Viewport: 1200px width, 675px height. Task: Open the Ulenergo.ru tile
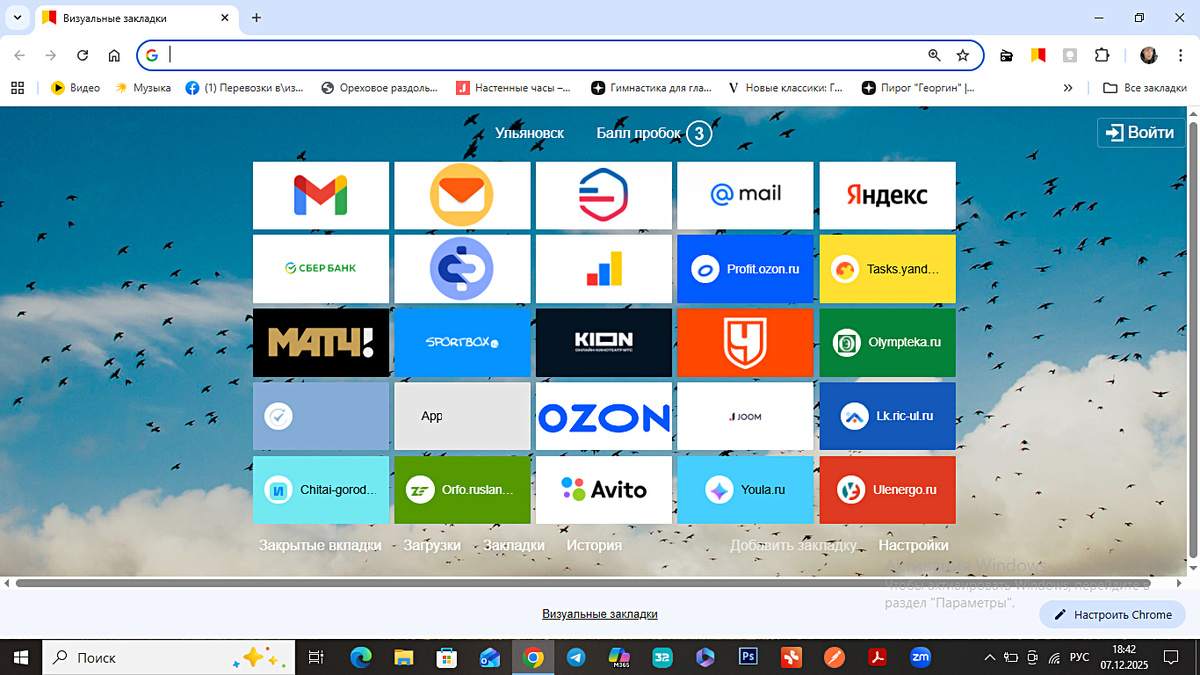pyautogui.click(x=887, y=490)
